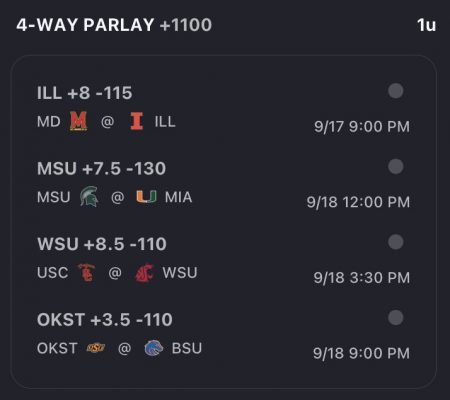Toggle status dot for OKST +3.5 pick

point(396,318)
